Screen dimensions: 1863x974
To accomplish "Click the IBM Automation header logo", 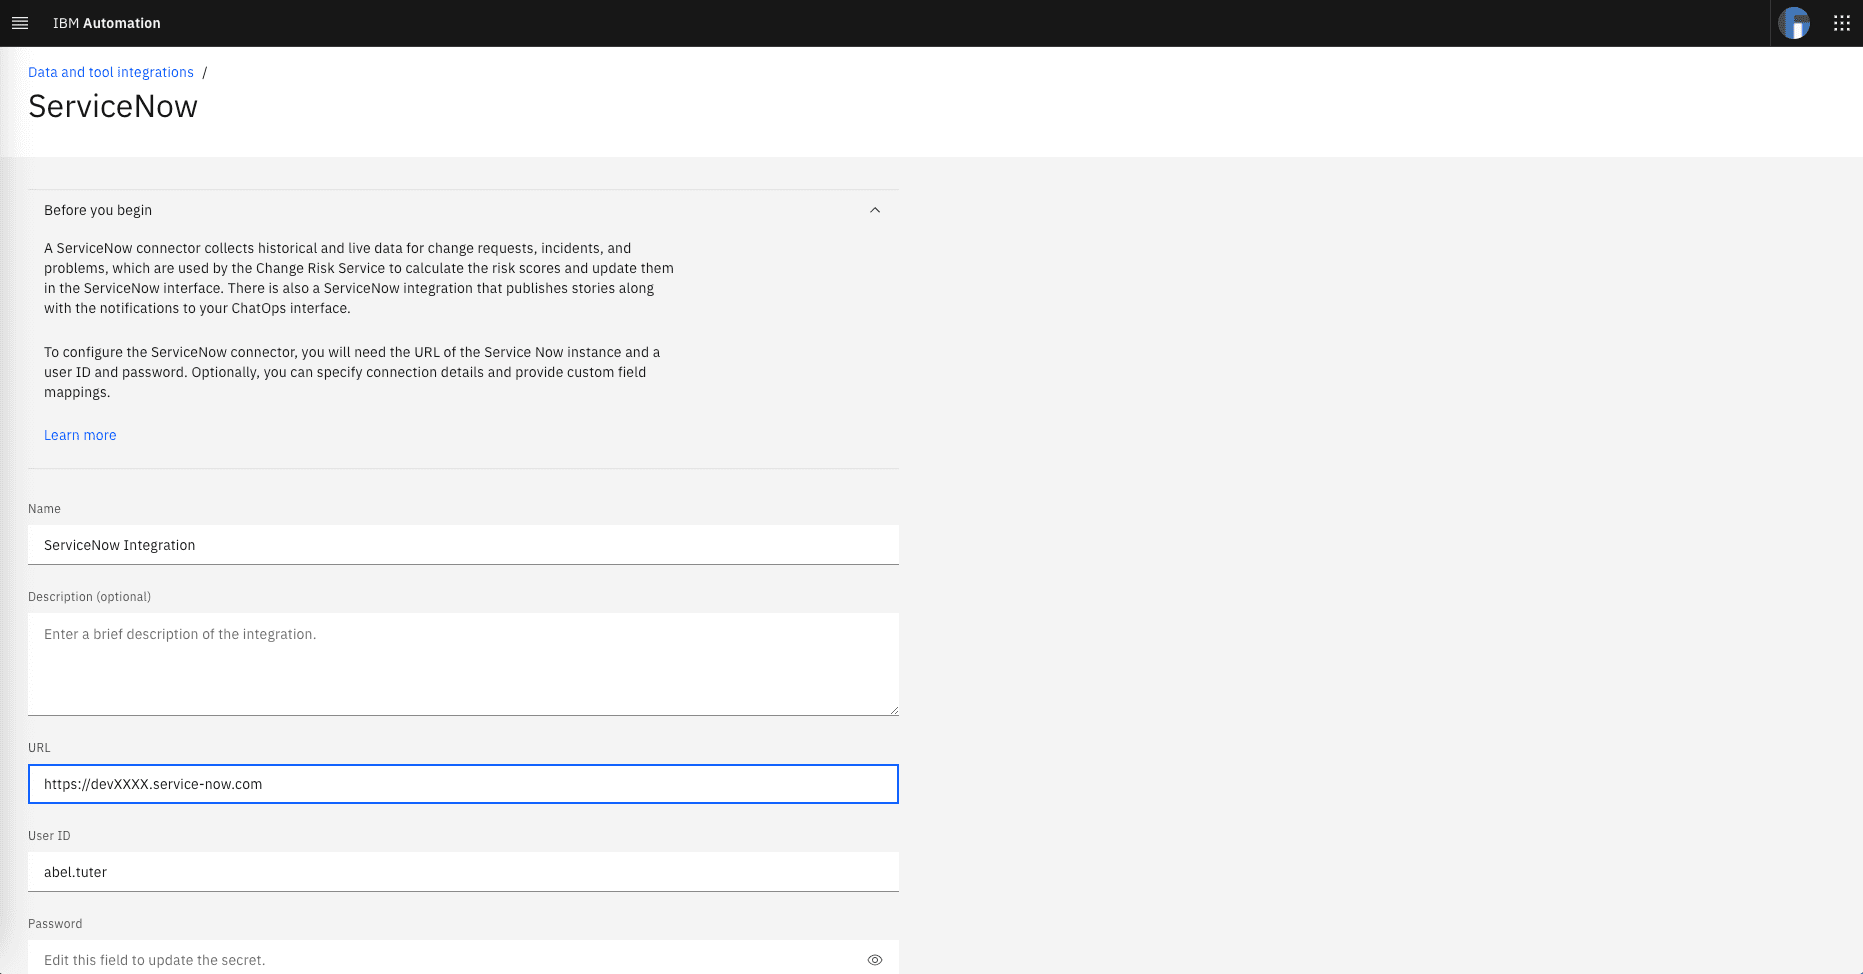I will [x=106, y=22].
